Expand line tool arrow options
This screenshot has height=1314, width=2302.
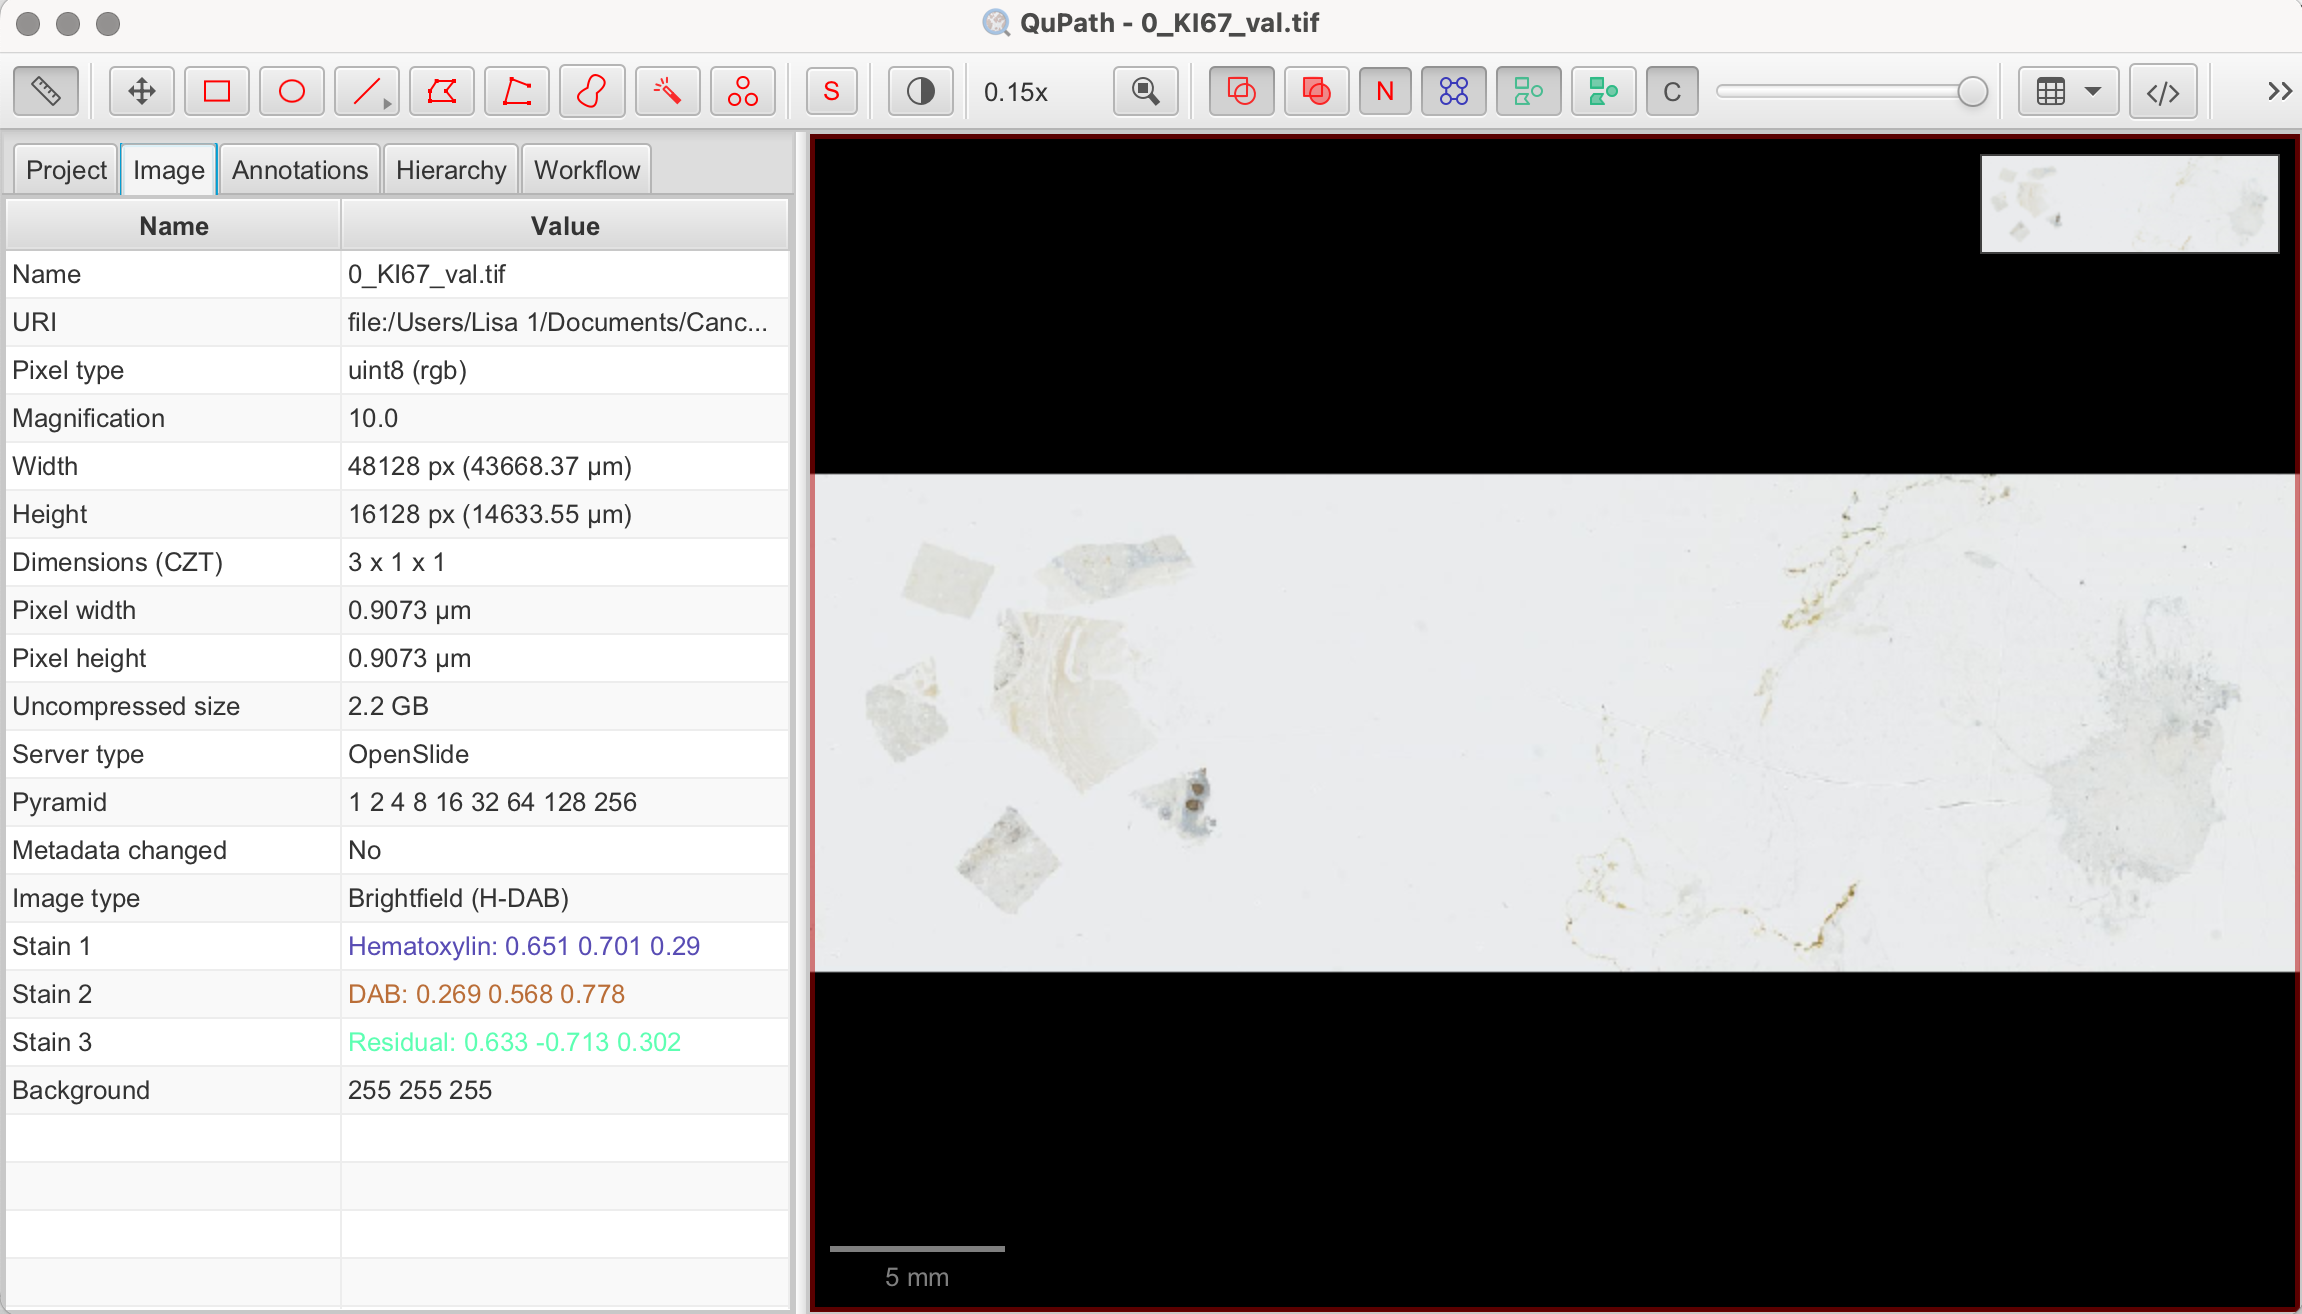[x=387, y=103]
